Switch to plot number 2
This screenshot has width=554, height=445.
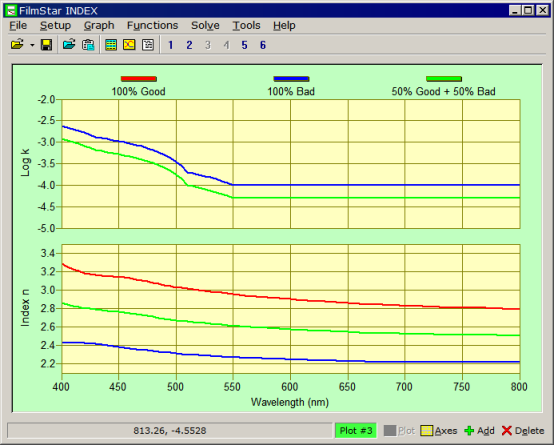tap(189, 45)
